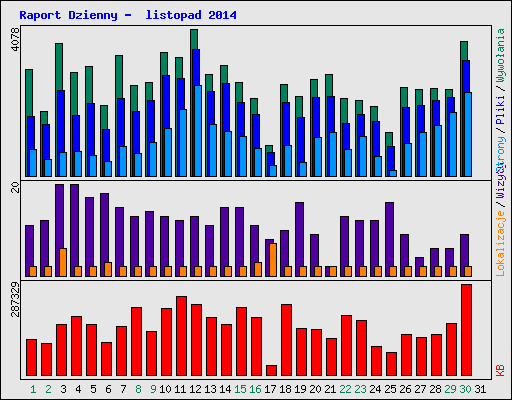
Task: Click the day 15 label on the x-axis
Action: tap(240, 389)
